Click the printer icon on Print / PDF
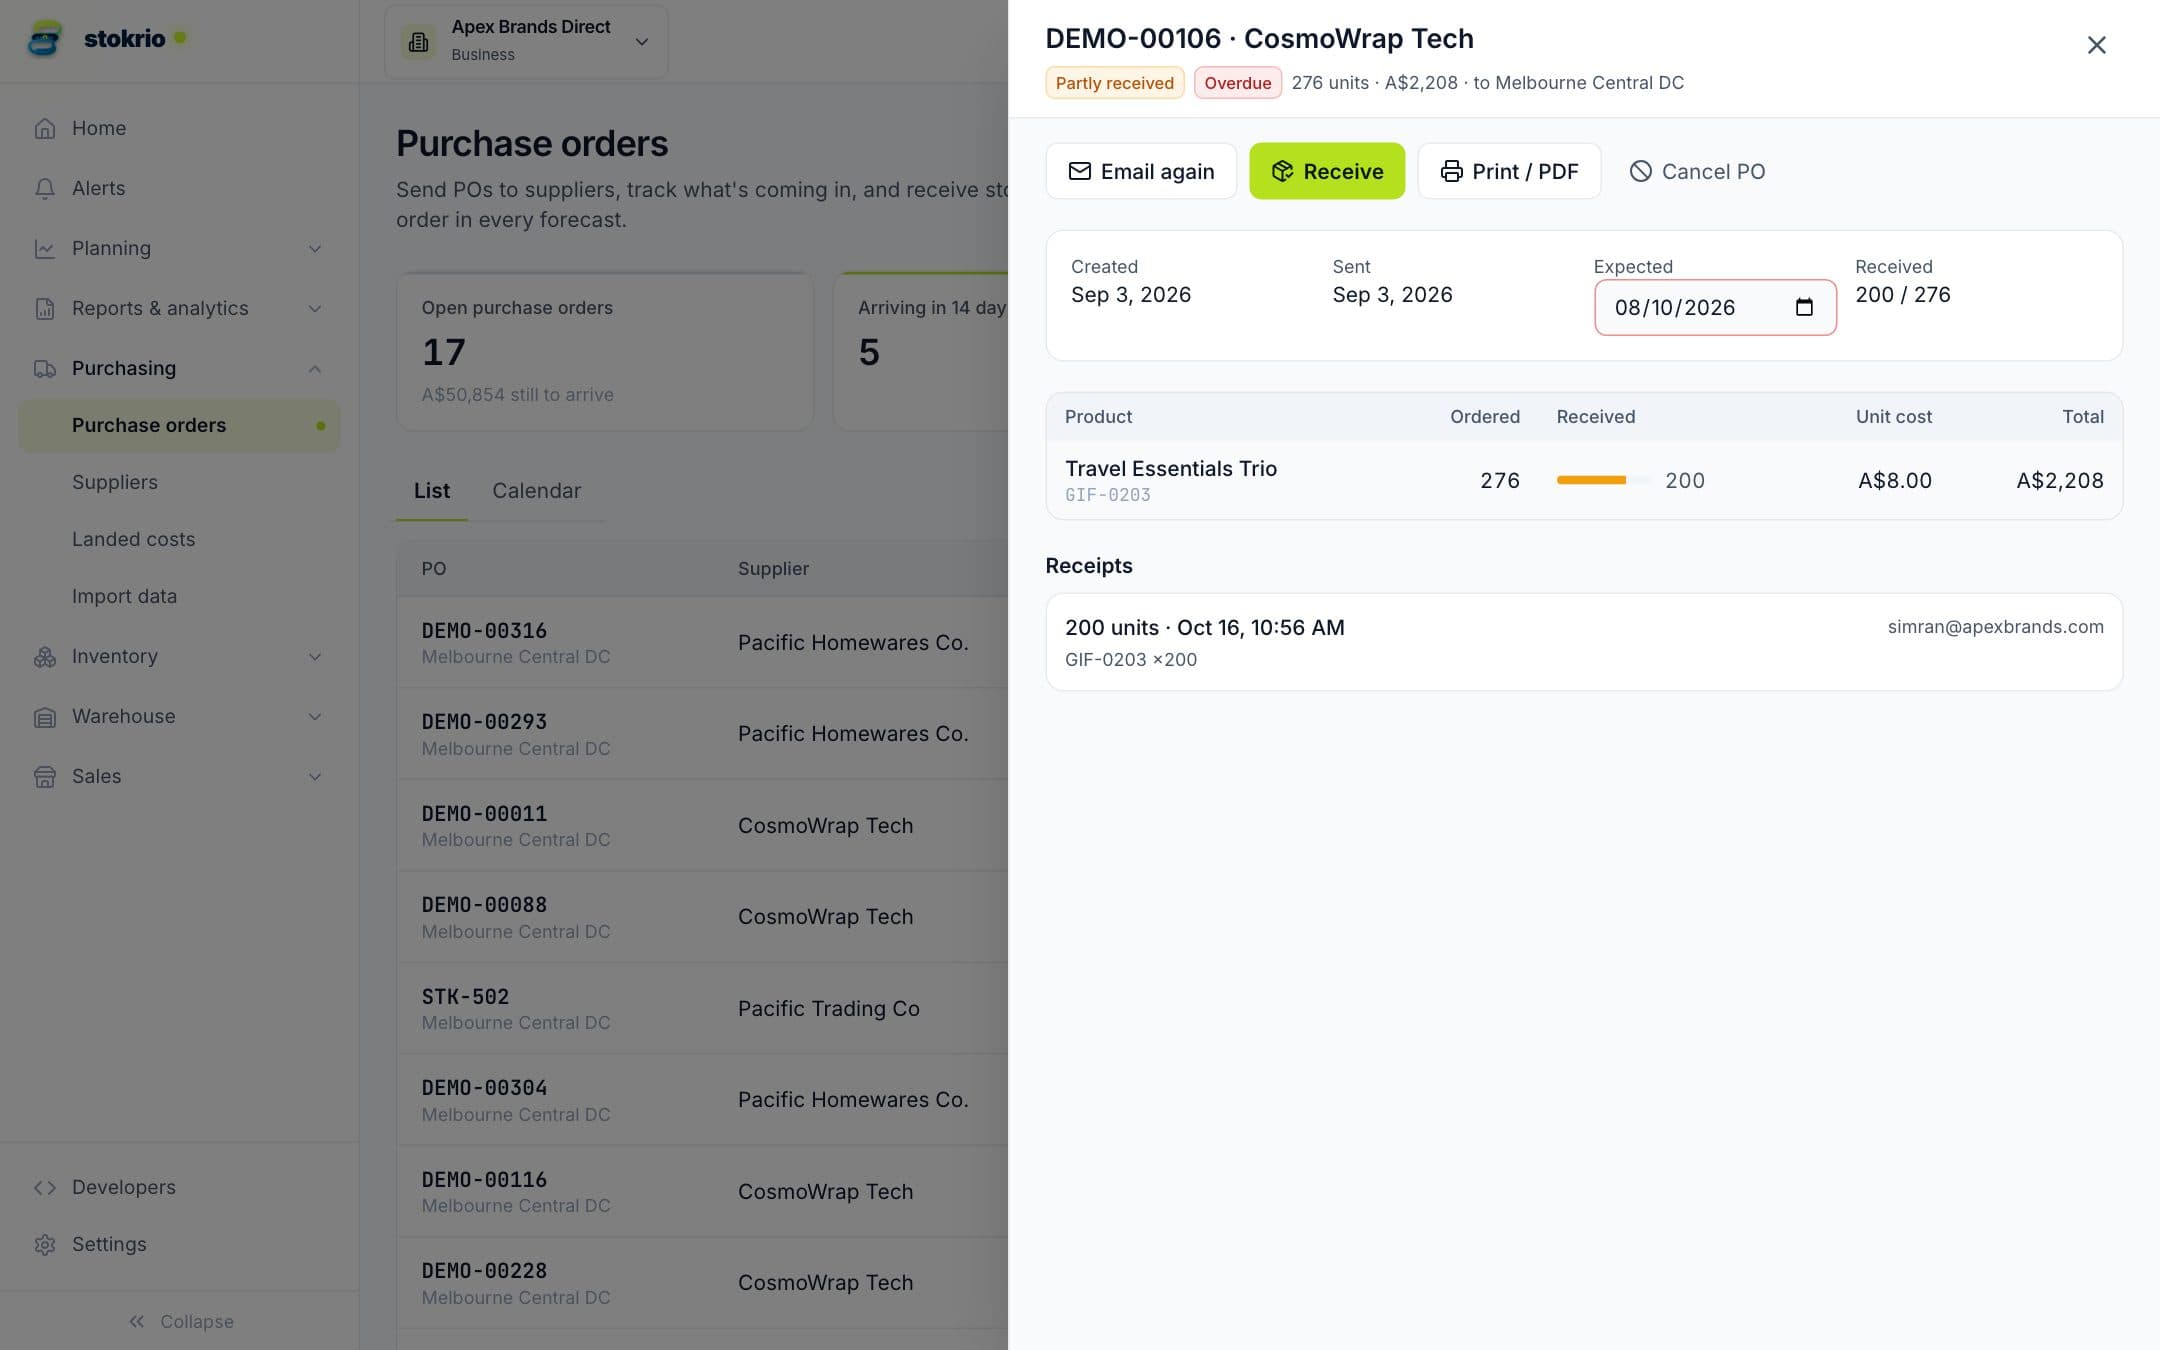Screen dimensions: 2160x1350 (1451, 171)
